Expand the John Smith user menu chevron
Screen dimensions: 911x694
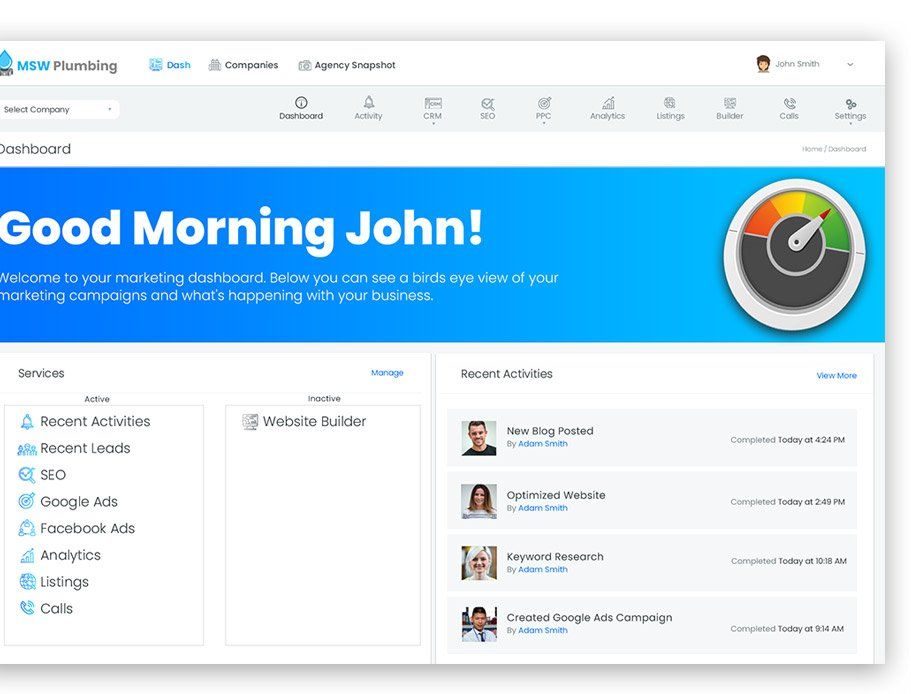point(850,64)
